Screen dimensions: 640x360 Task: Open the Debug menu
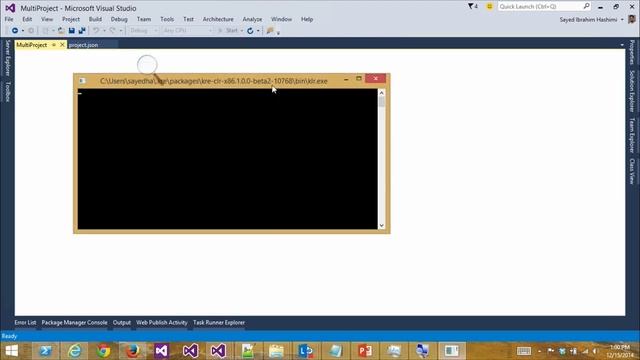(119, 19)
